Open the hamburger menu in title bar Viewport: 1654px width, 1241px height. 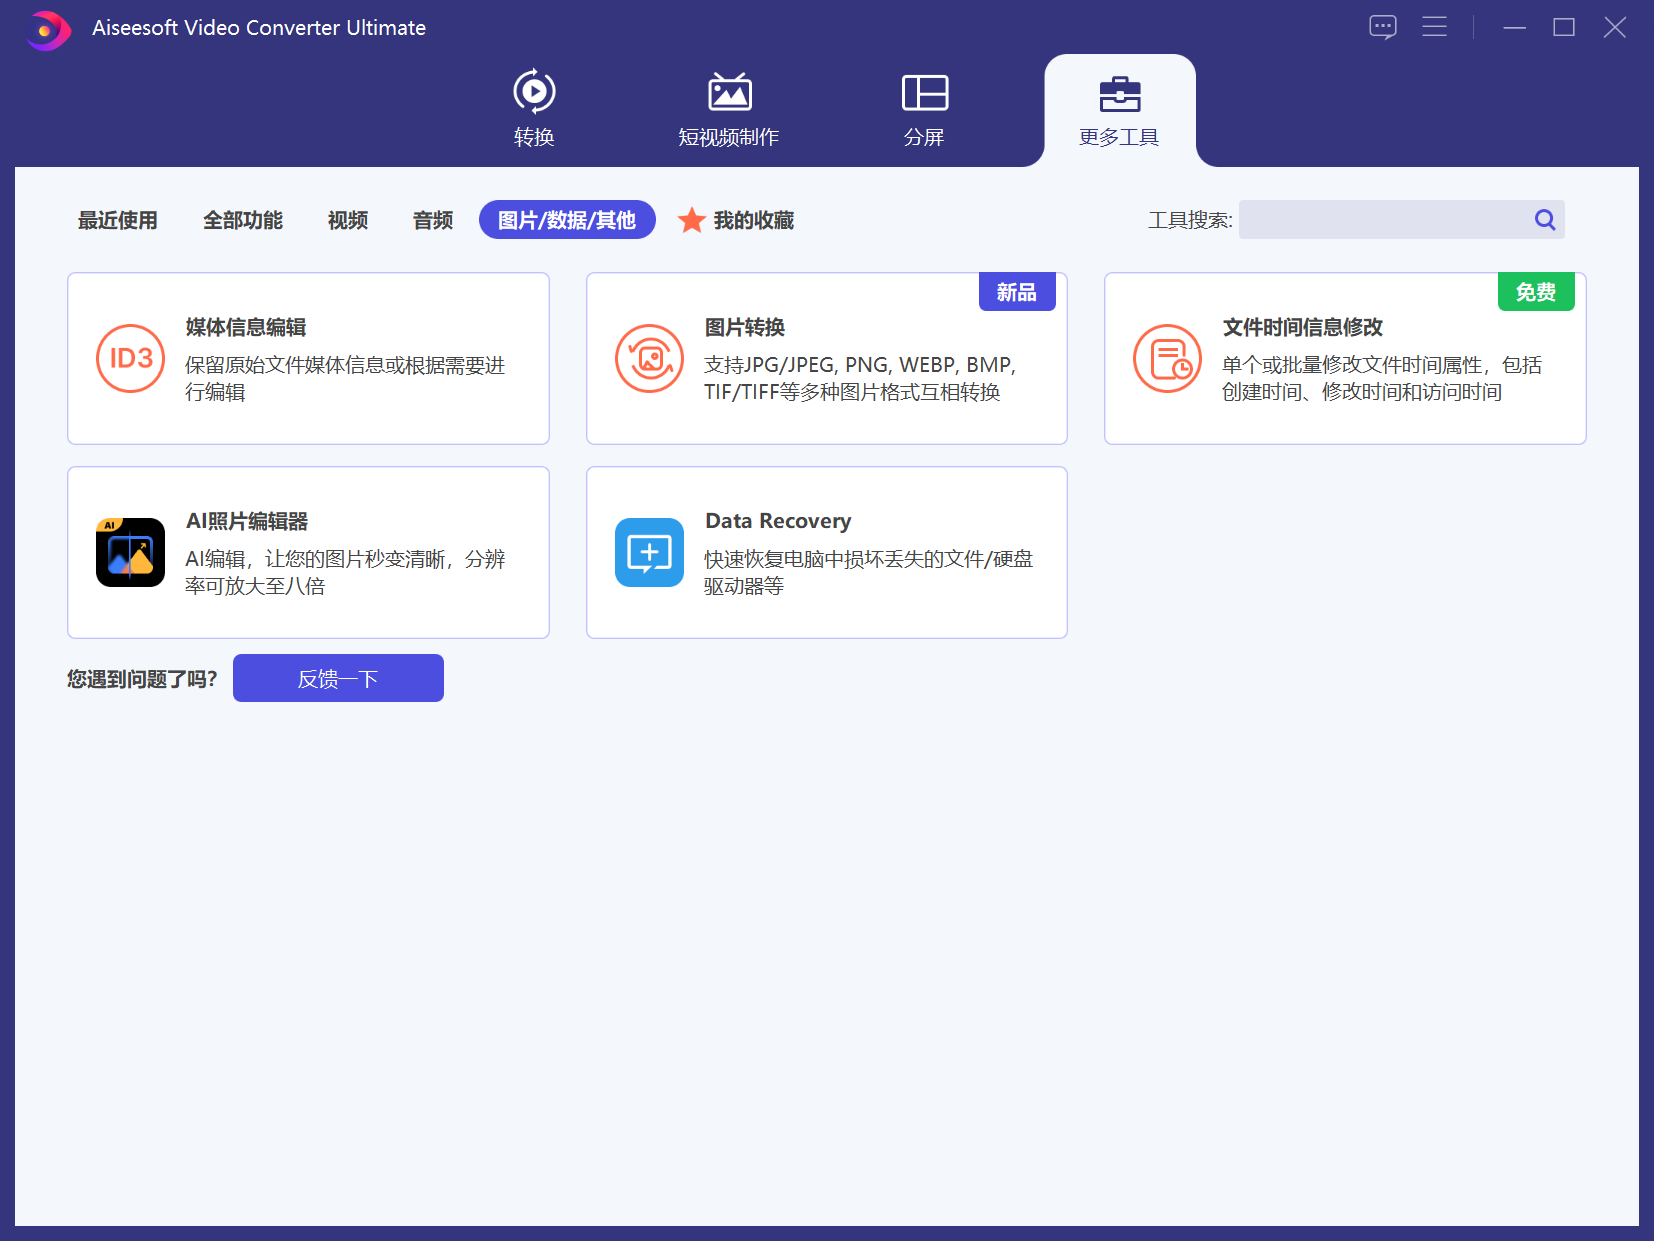click(x=1434, y=27)
